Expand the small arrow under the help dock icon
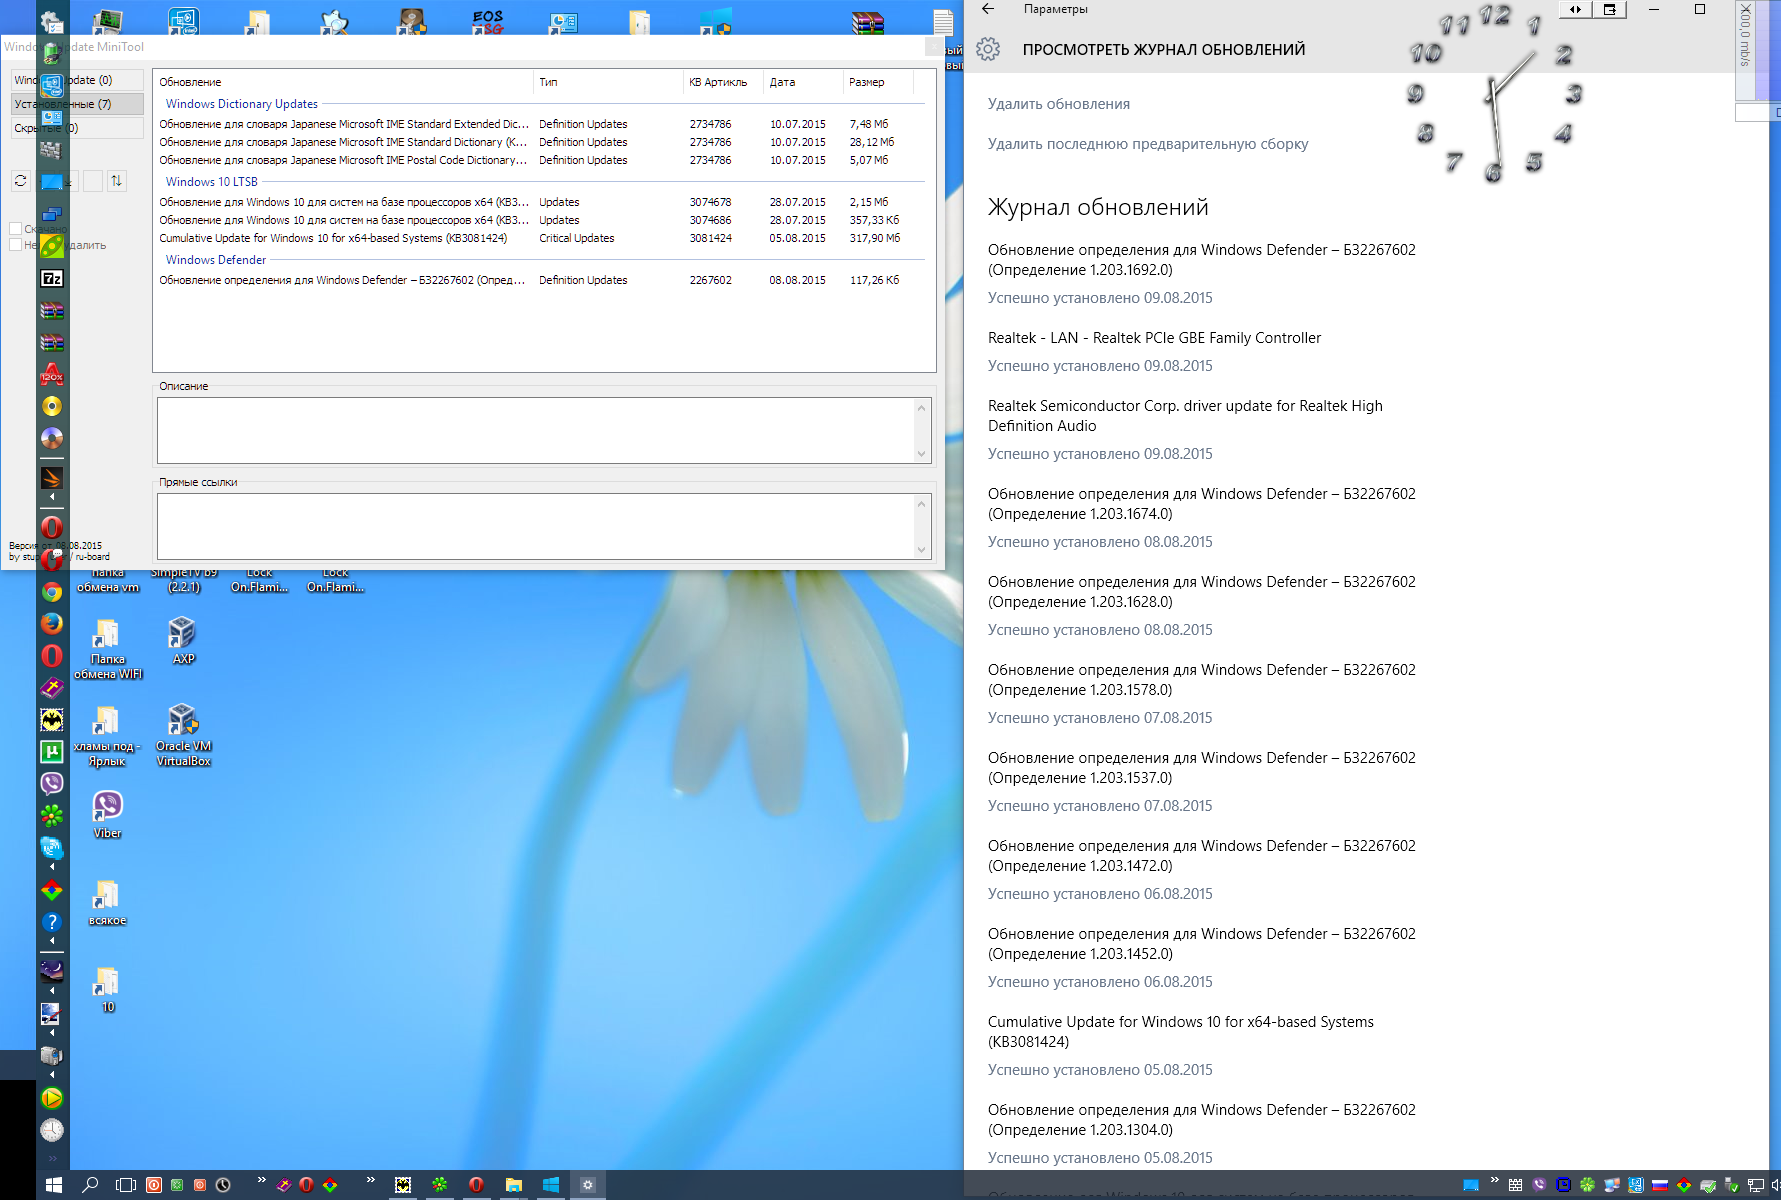The image size is (1781, 1200). click(x=52, y=941)
